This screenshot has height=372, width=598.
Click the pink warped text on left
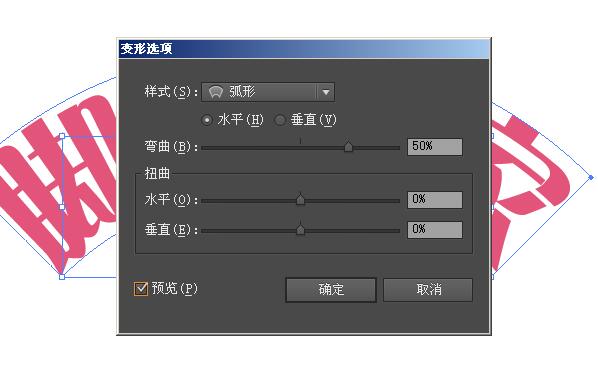click(57, 183)
